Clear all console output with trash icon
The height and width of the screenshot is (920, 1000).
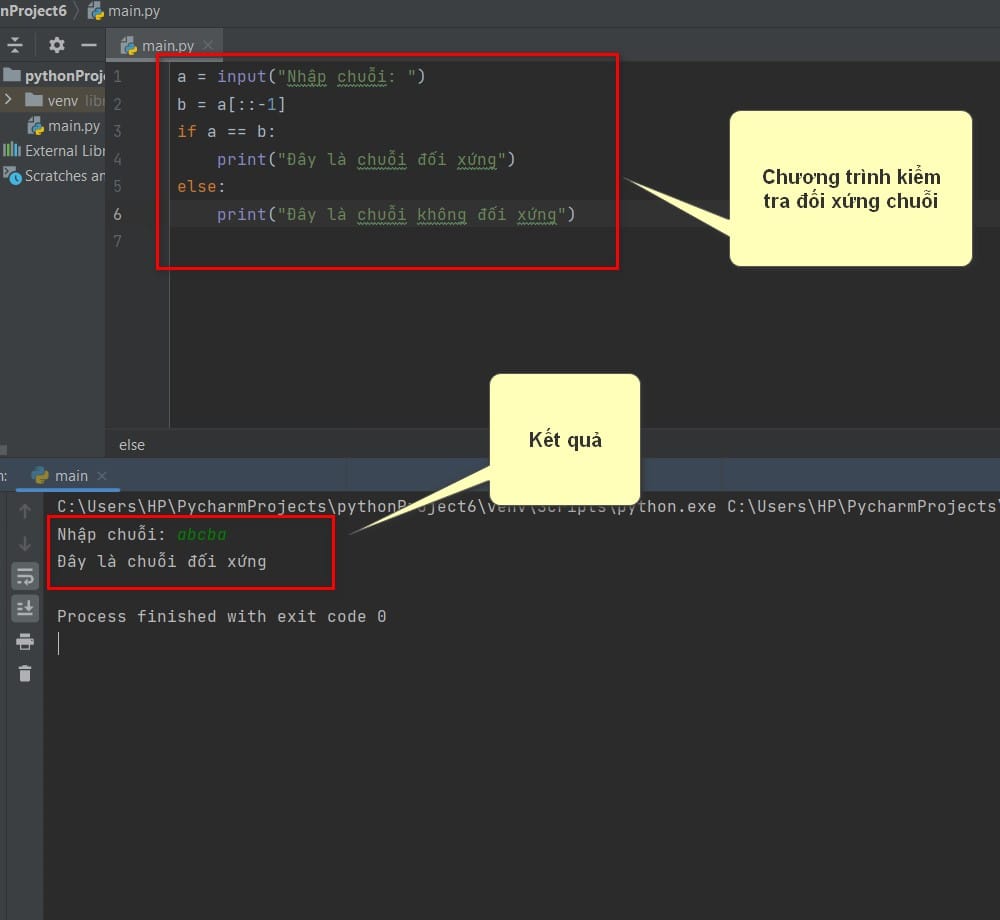coord(25,673)
